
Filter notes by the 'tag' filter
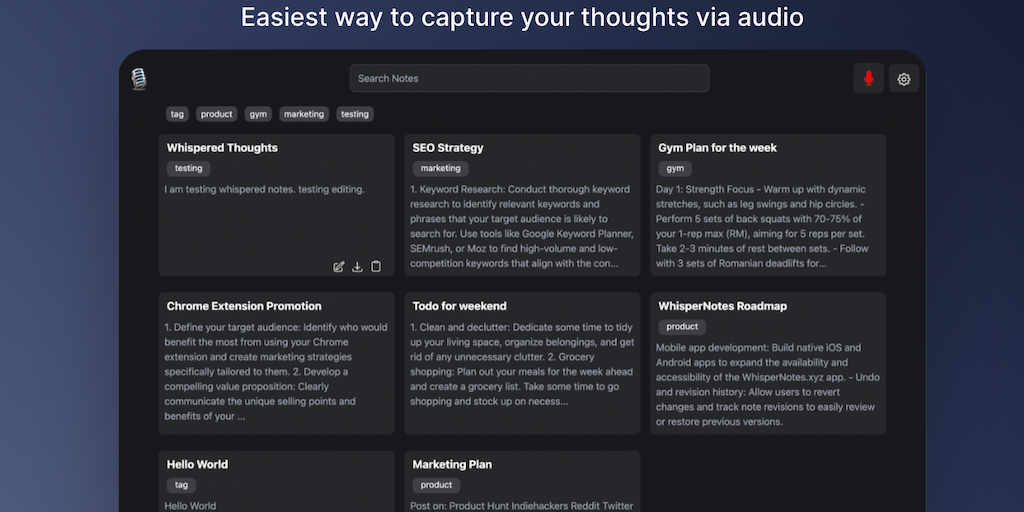point(177,114)
